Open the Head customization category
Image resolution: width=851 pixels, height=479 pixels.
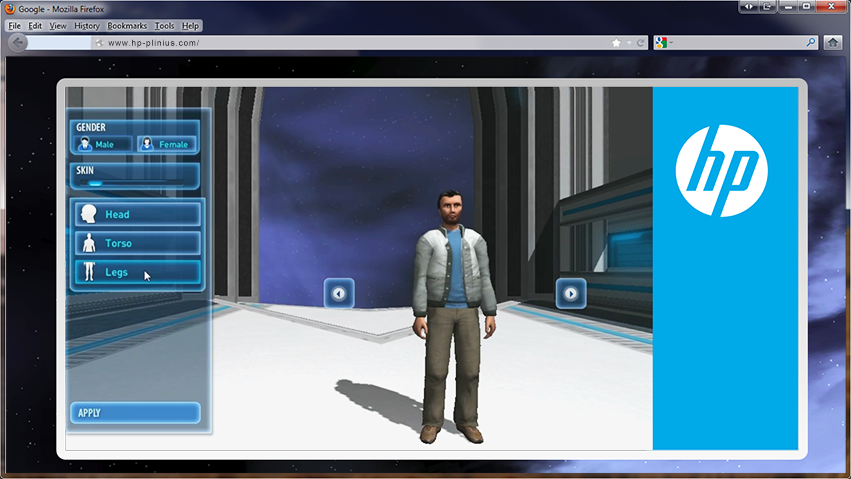137,214
